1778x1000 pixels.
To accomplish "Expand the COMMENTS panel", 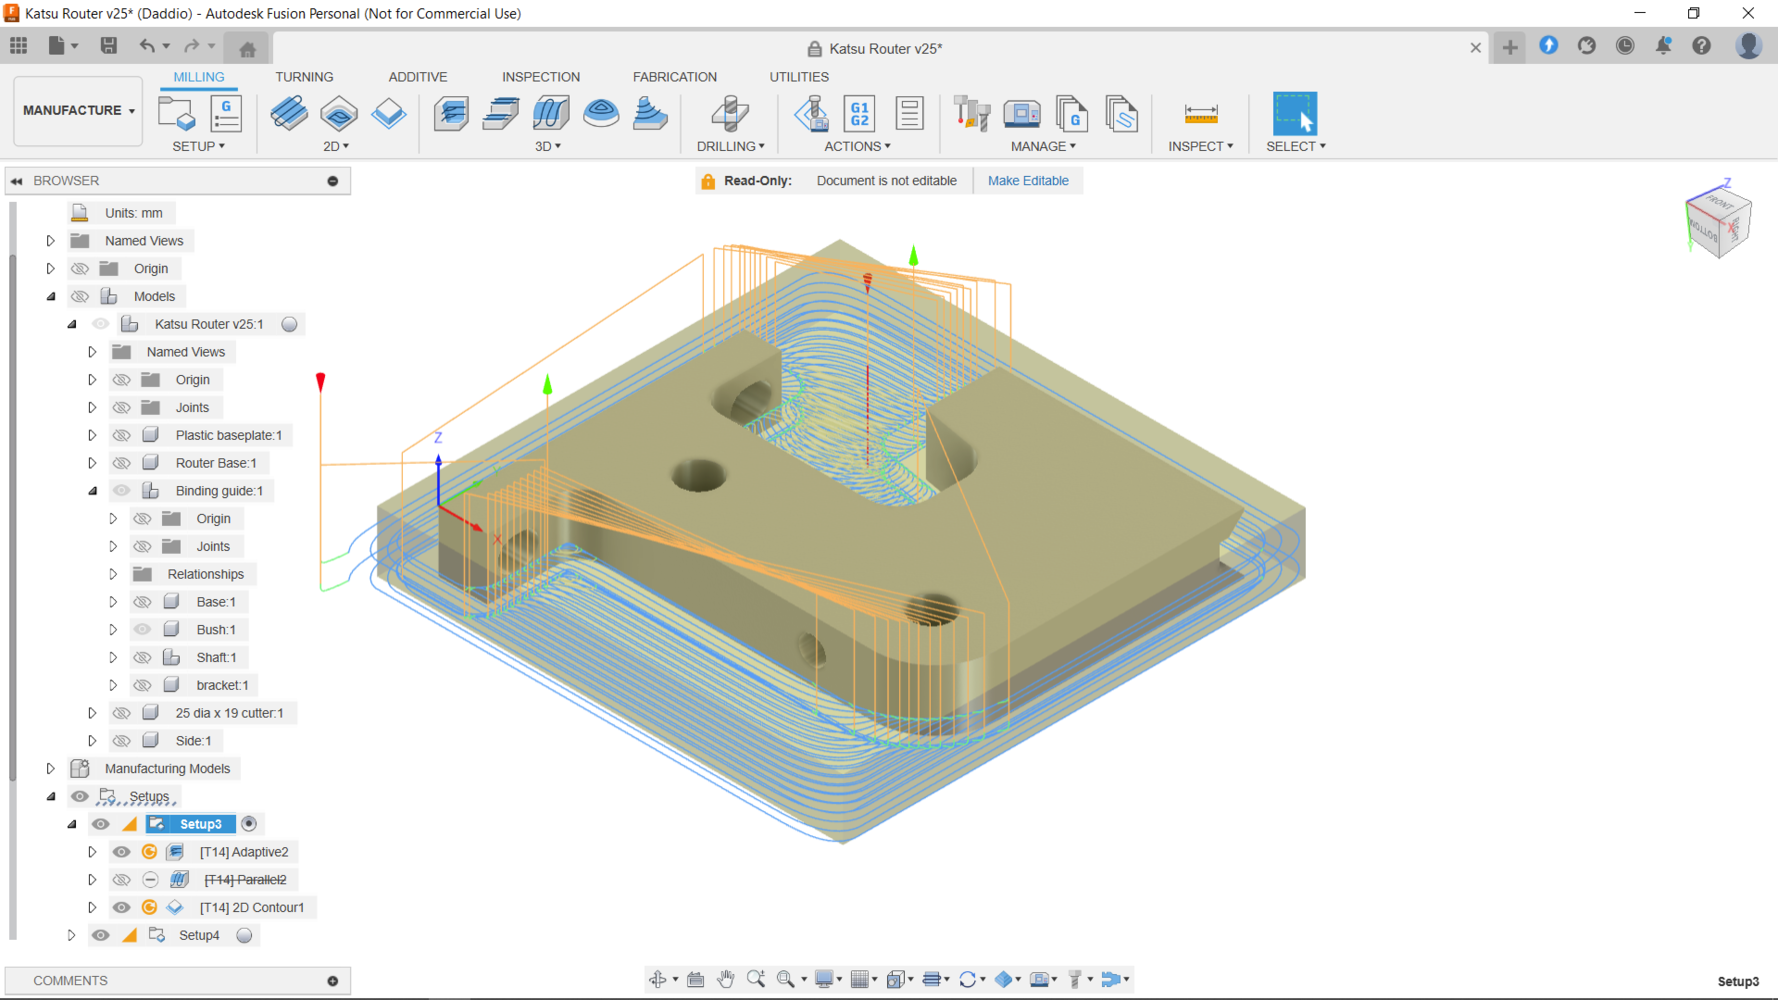I will pos(333,981).
